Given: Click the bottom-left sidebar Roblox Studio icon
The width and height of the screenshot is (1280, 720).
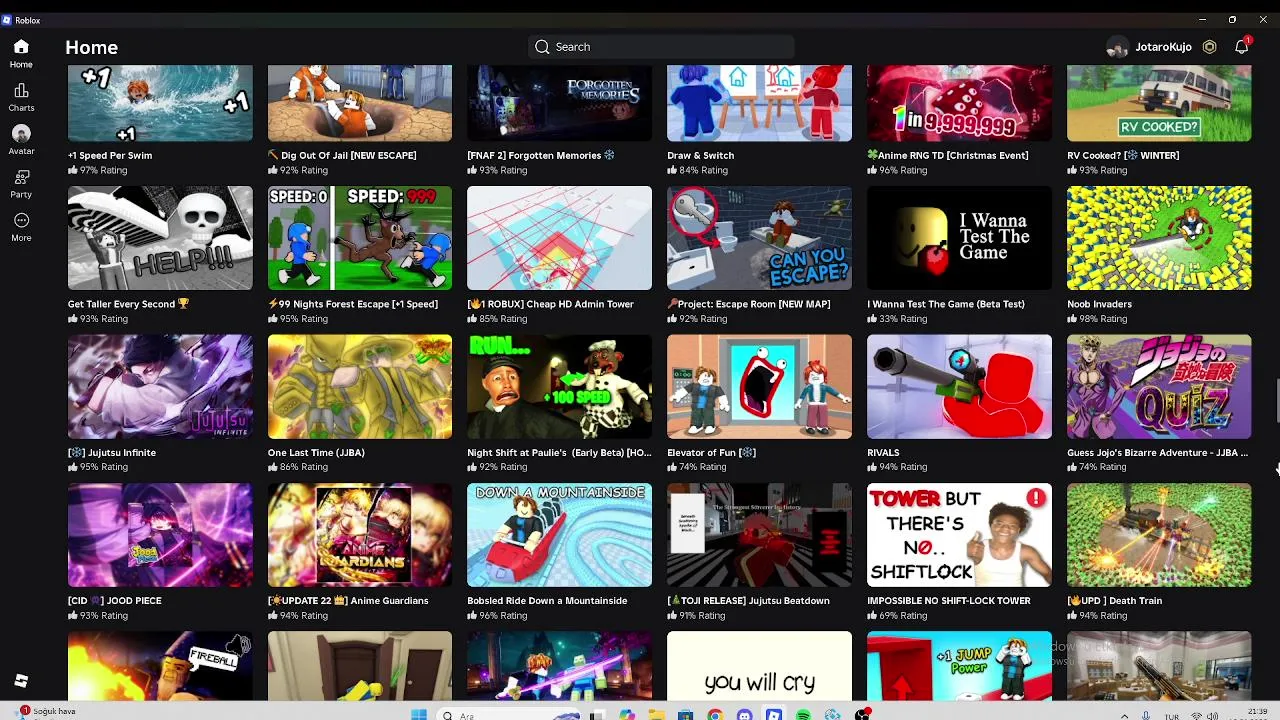Looking at the screenshot, I should (x=21, y=681).
